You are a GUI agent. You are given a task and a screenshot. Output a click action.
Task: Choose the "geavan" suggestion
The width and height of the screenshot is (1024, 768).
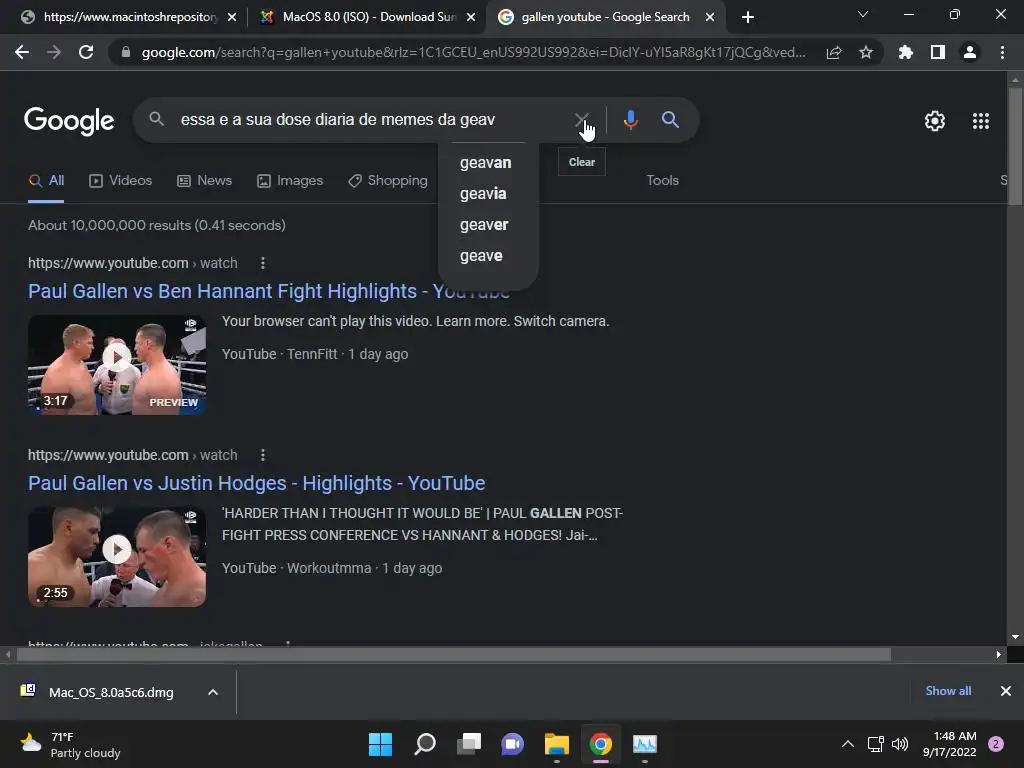pyautogui.click(x=487, y=163)
